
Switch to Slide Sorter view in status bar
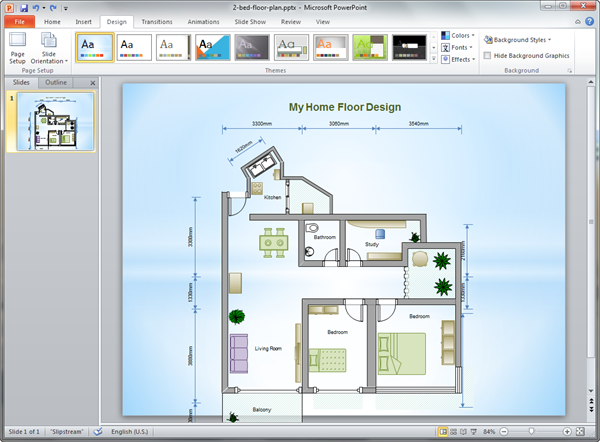tap(456, 431)
